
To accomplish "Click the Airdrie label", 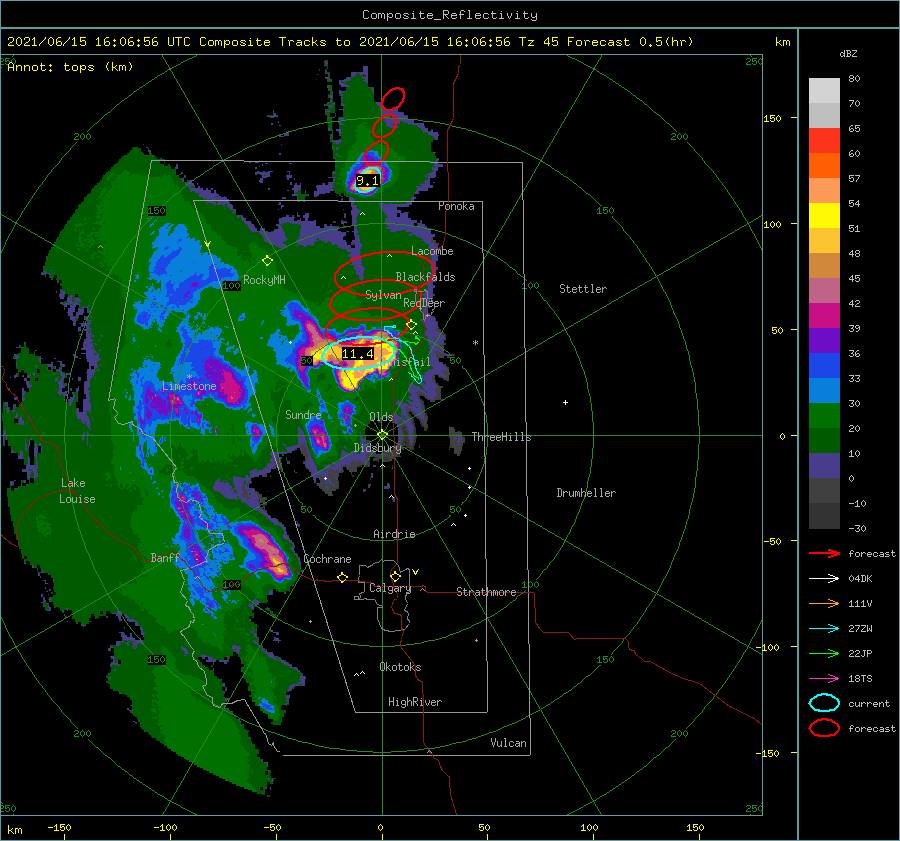I will point(394,534).
